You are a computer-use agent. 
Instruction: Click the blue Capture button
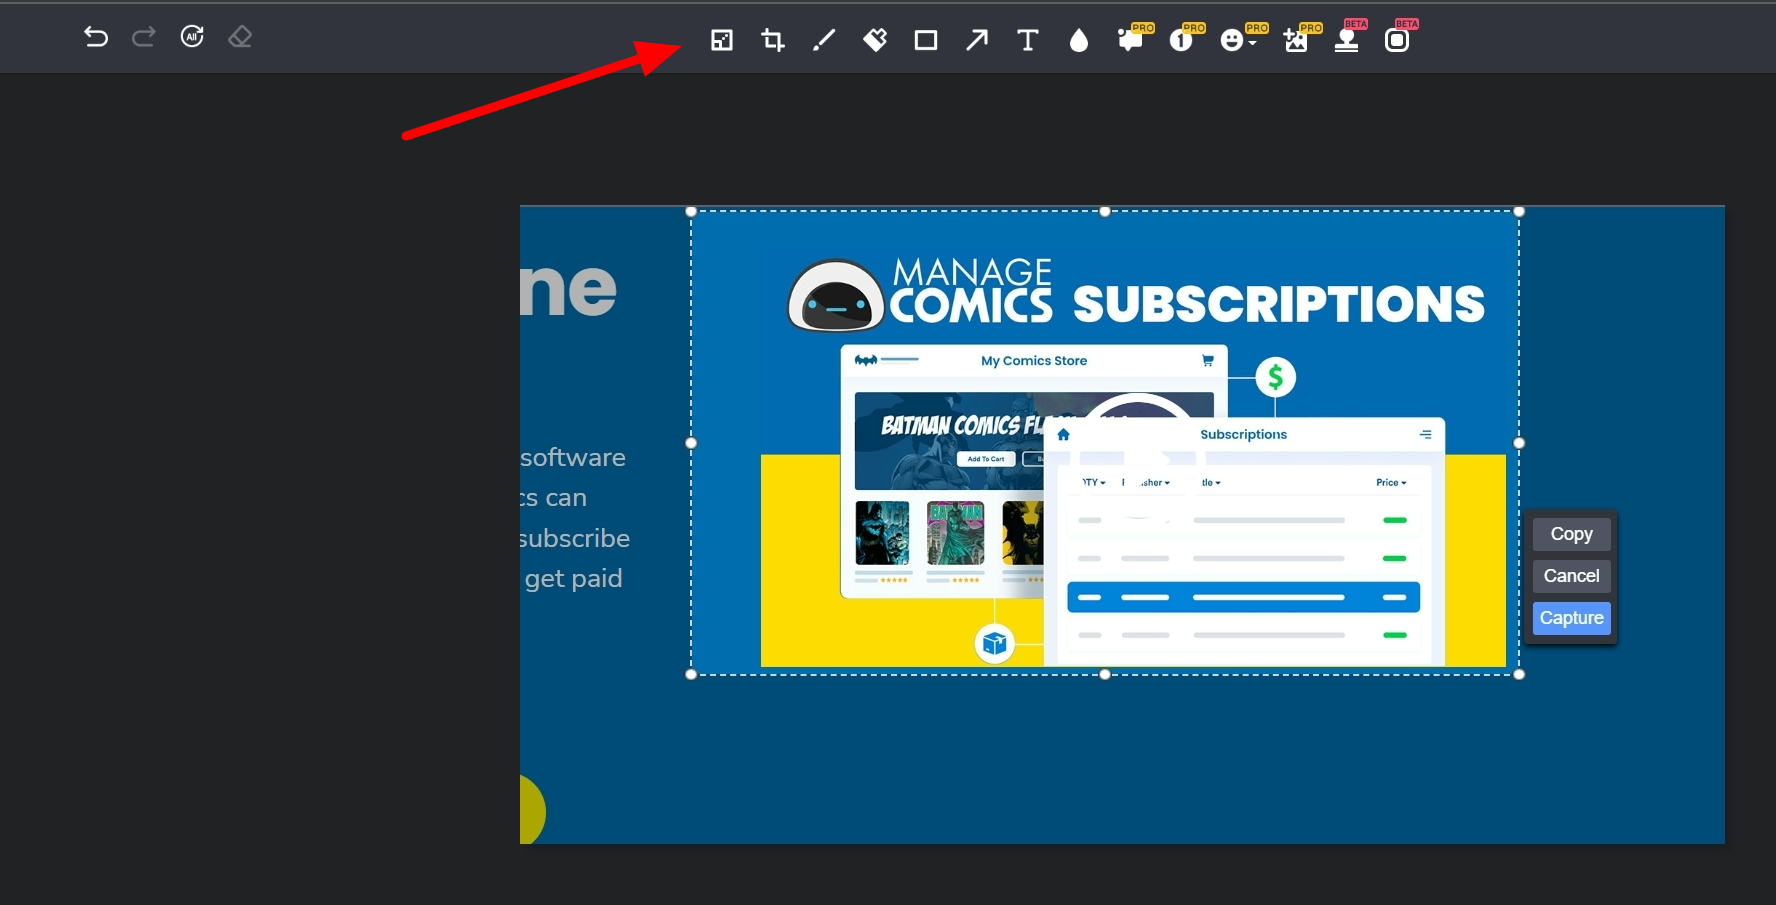1571,618
